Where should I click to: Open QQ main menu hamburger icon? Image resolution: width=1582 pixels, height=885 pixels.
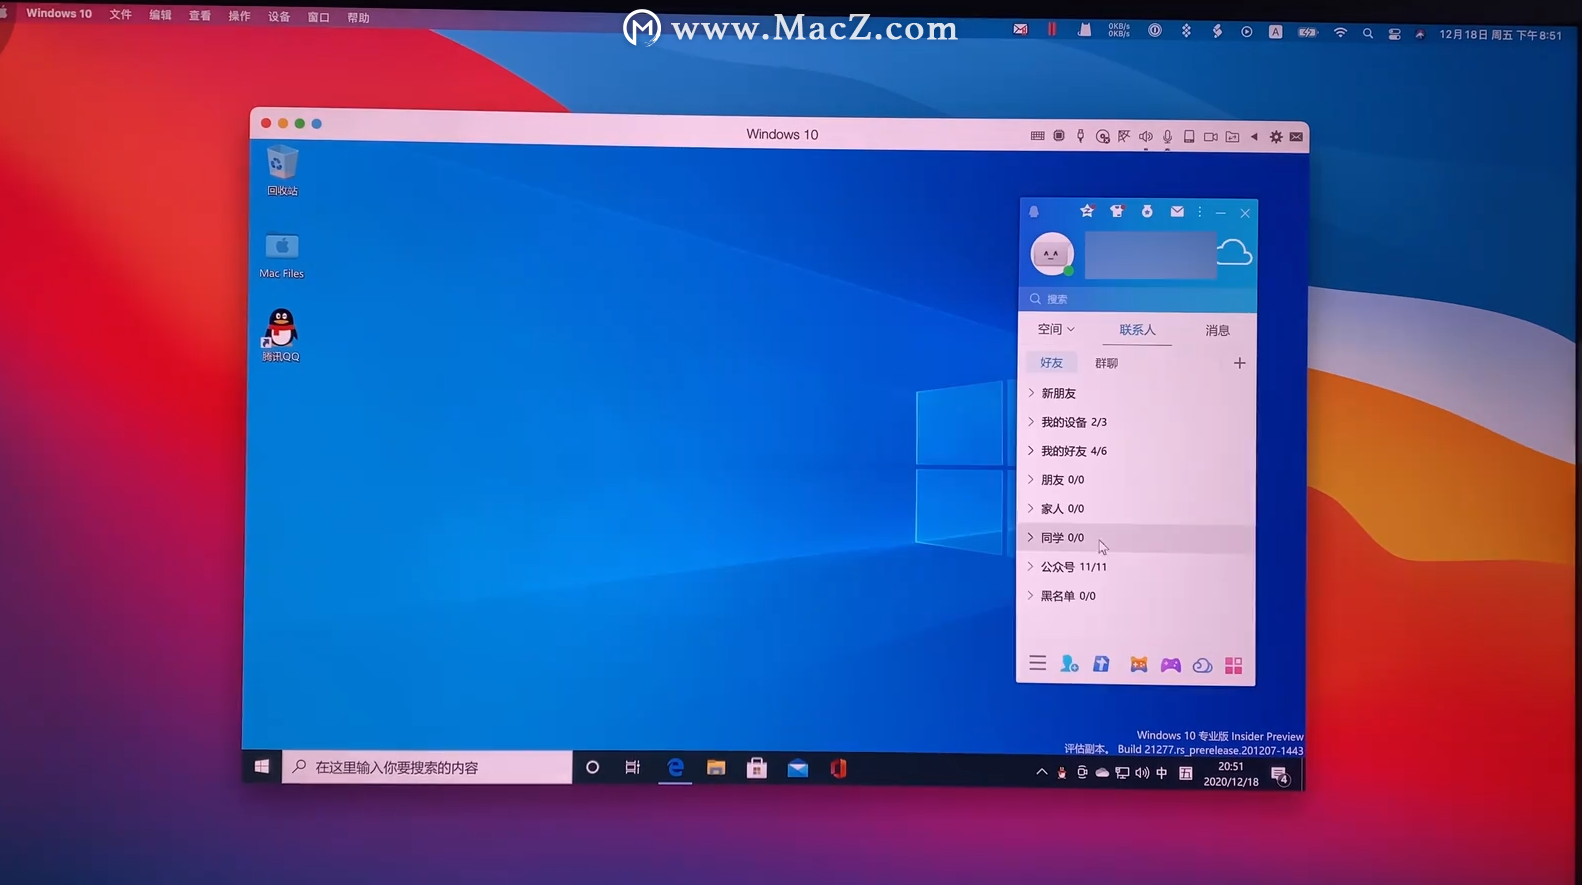(1038, 663)
